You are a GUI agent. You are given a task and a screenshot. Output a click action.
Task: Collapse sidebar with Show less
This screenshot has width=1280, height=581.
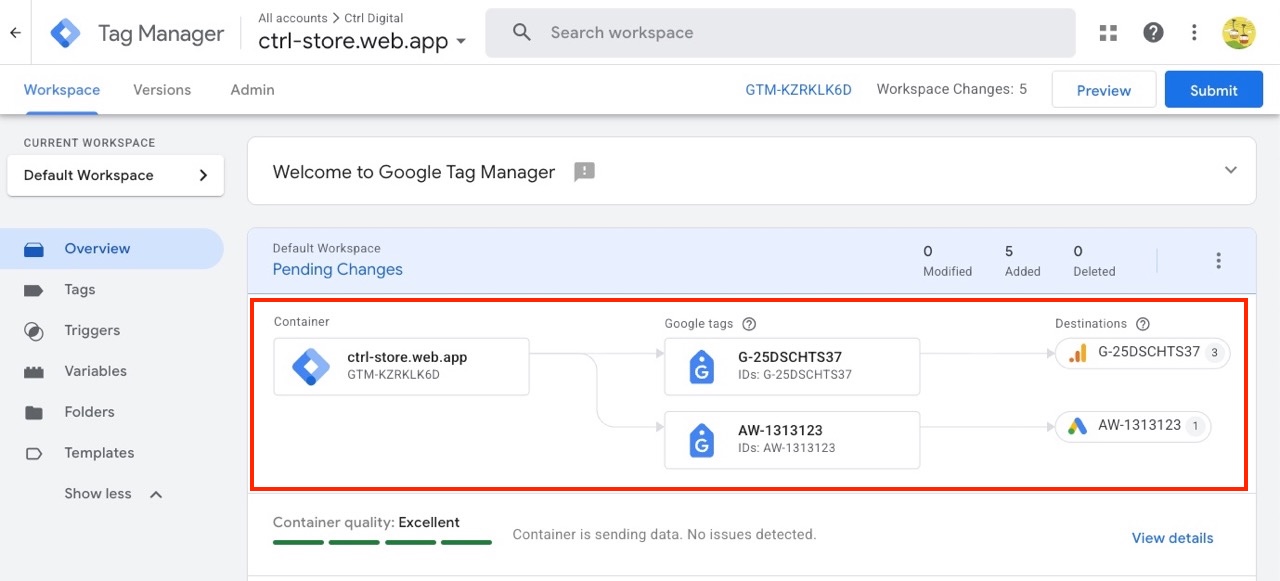[x=113, y=494]
